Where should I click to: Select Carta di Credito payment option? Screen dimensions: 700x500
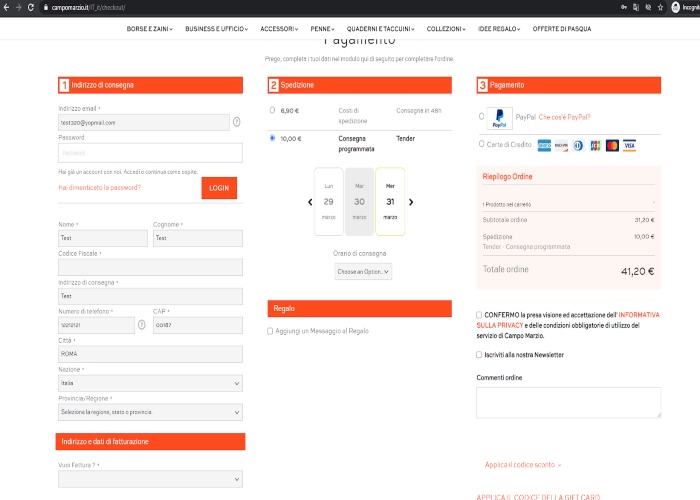click(x=481, y=144)
